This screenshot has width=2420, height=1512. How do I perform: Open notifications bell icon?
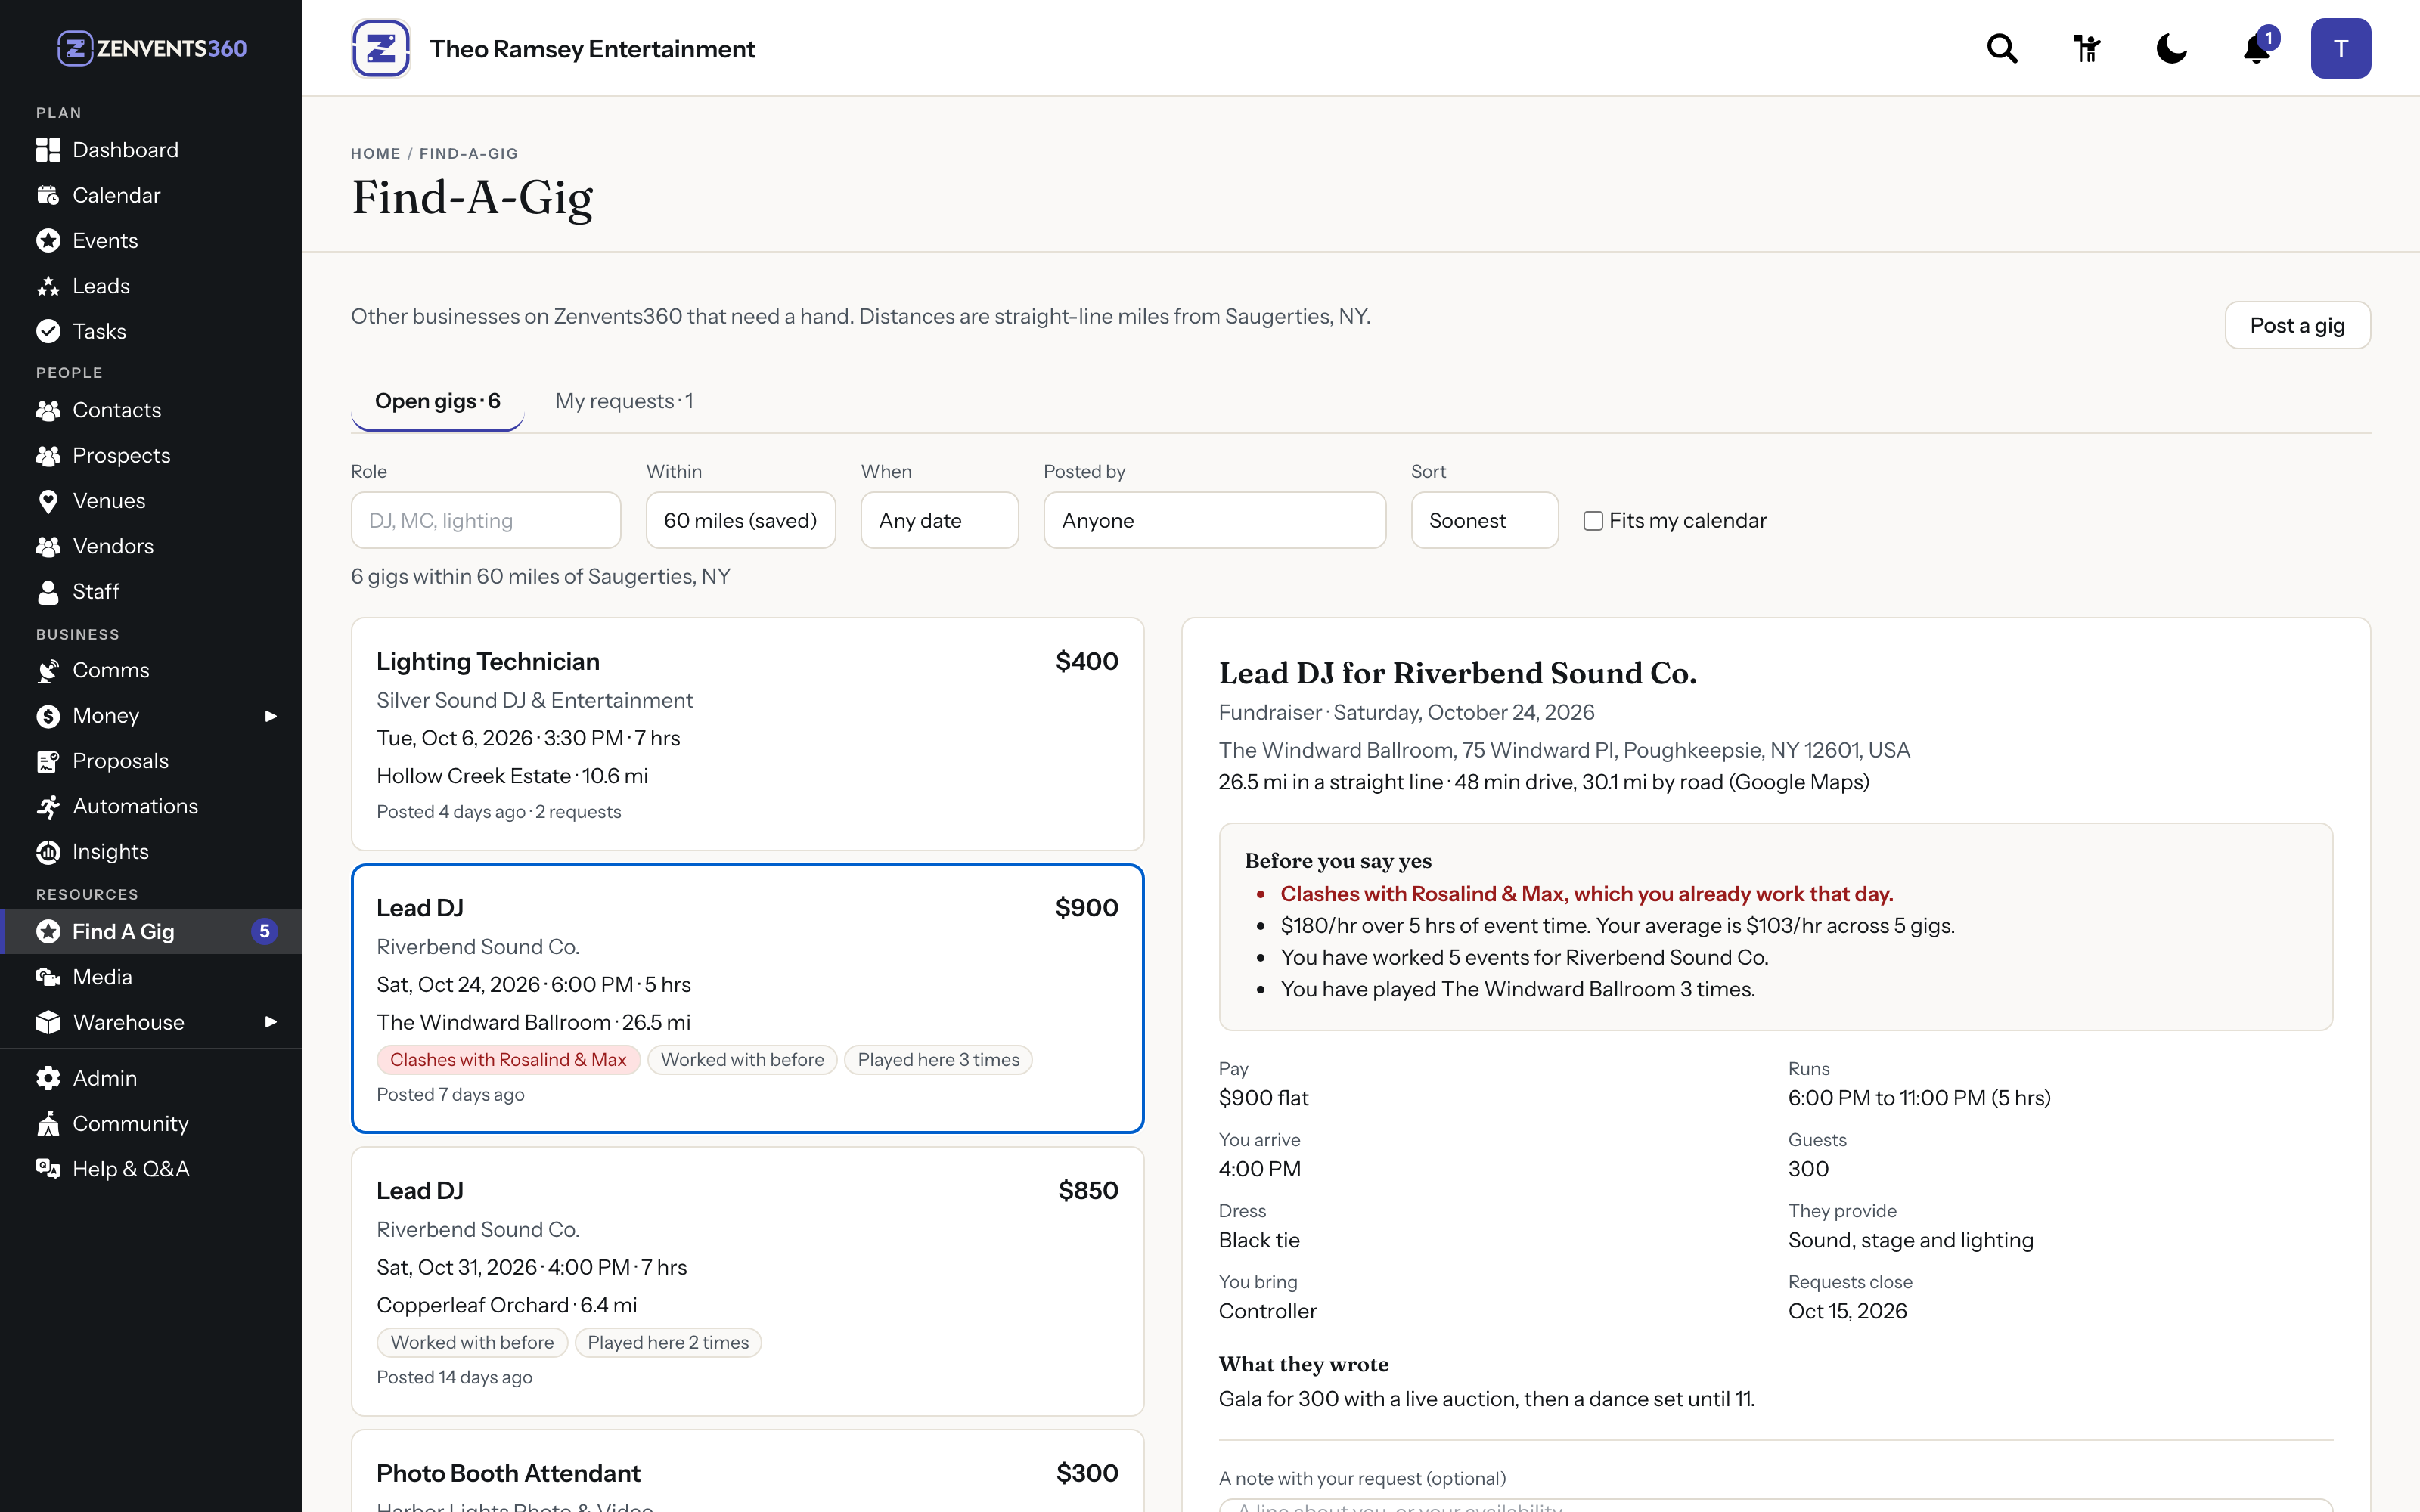(2257, 48)
